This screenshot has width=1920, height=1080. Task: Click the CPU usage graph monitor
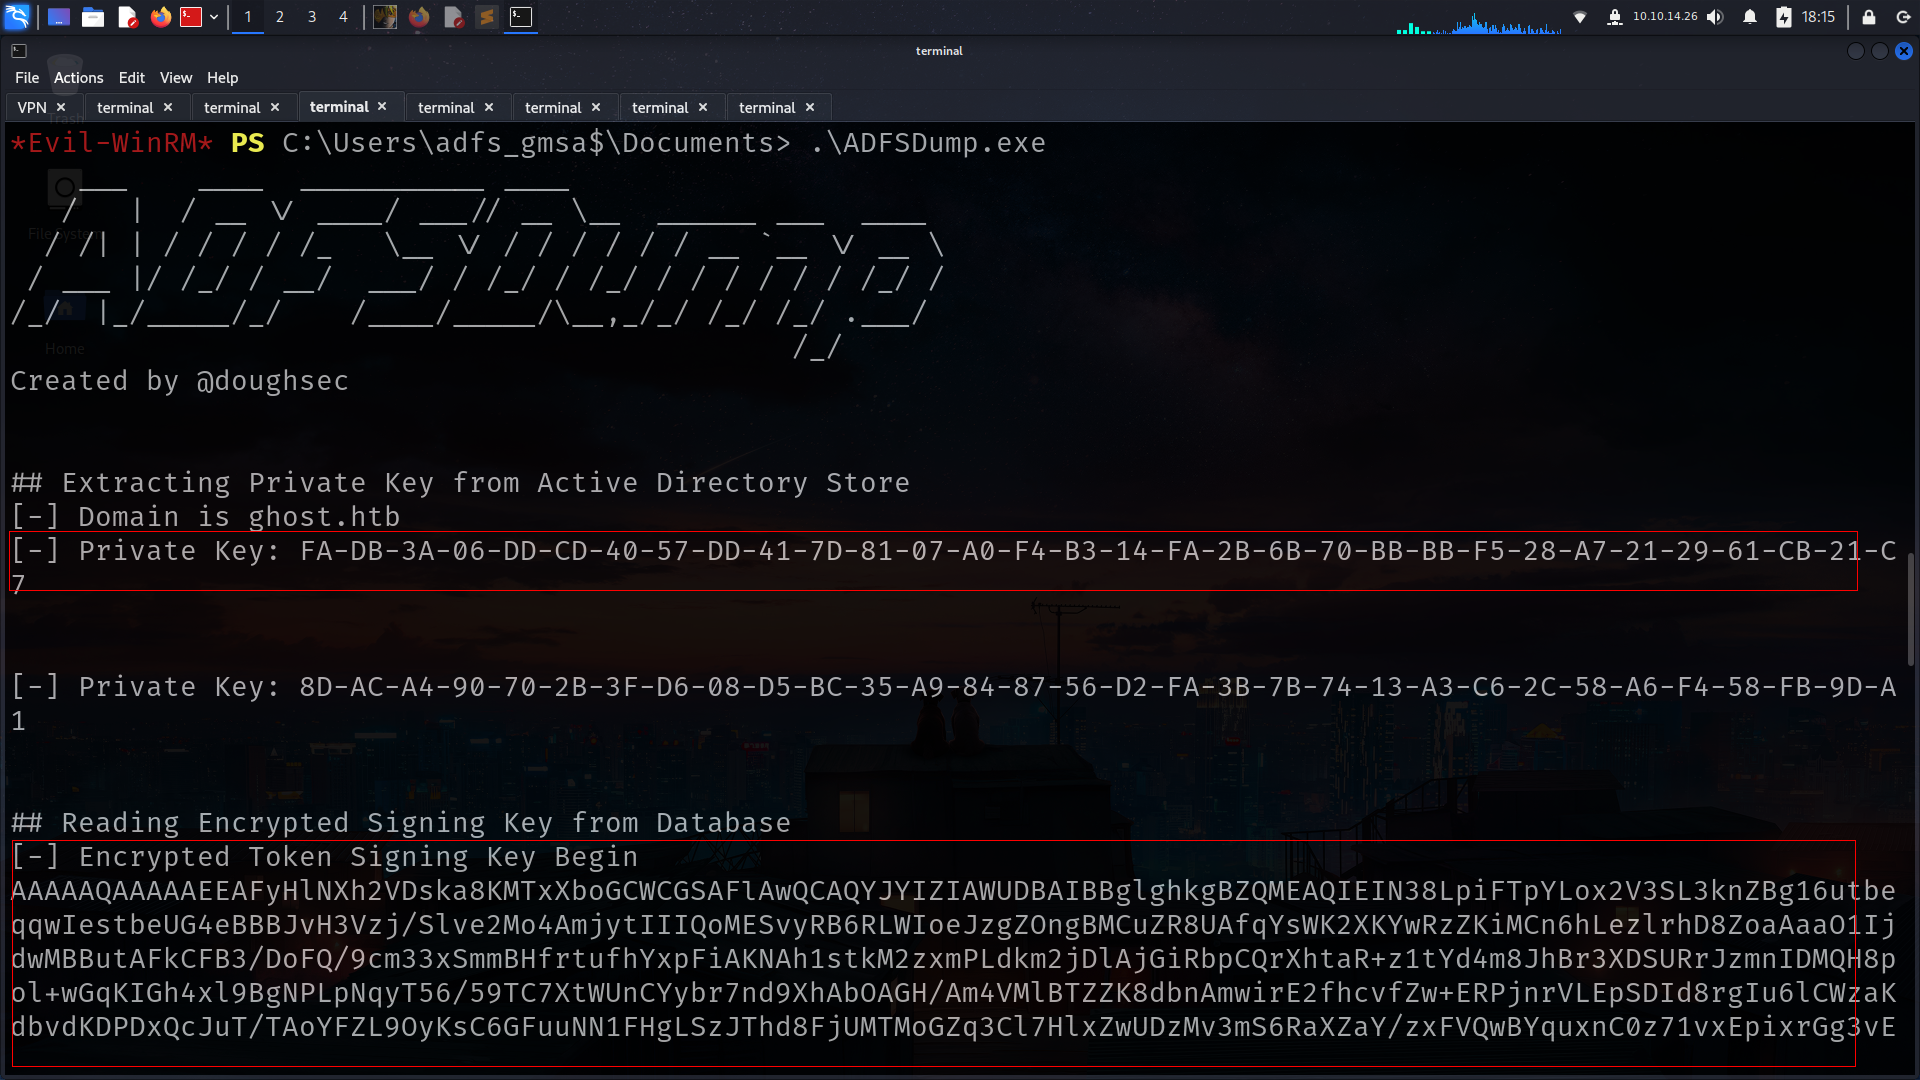coord(1479,22)
